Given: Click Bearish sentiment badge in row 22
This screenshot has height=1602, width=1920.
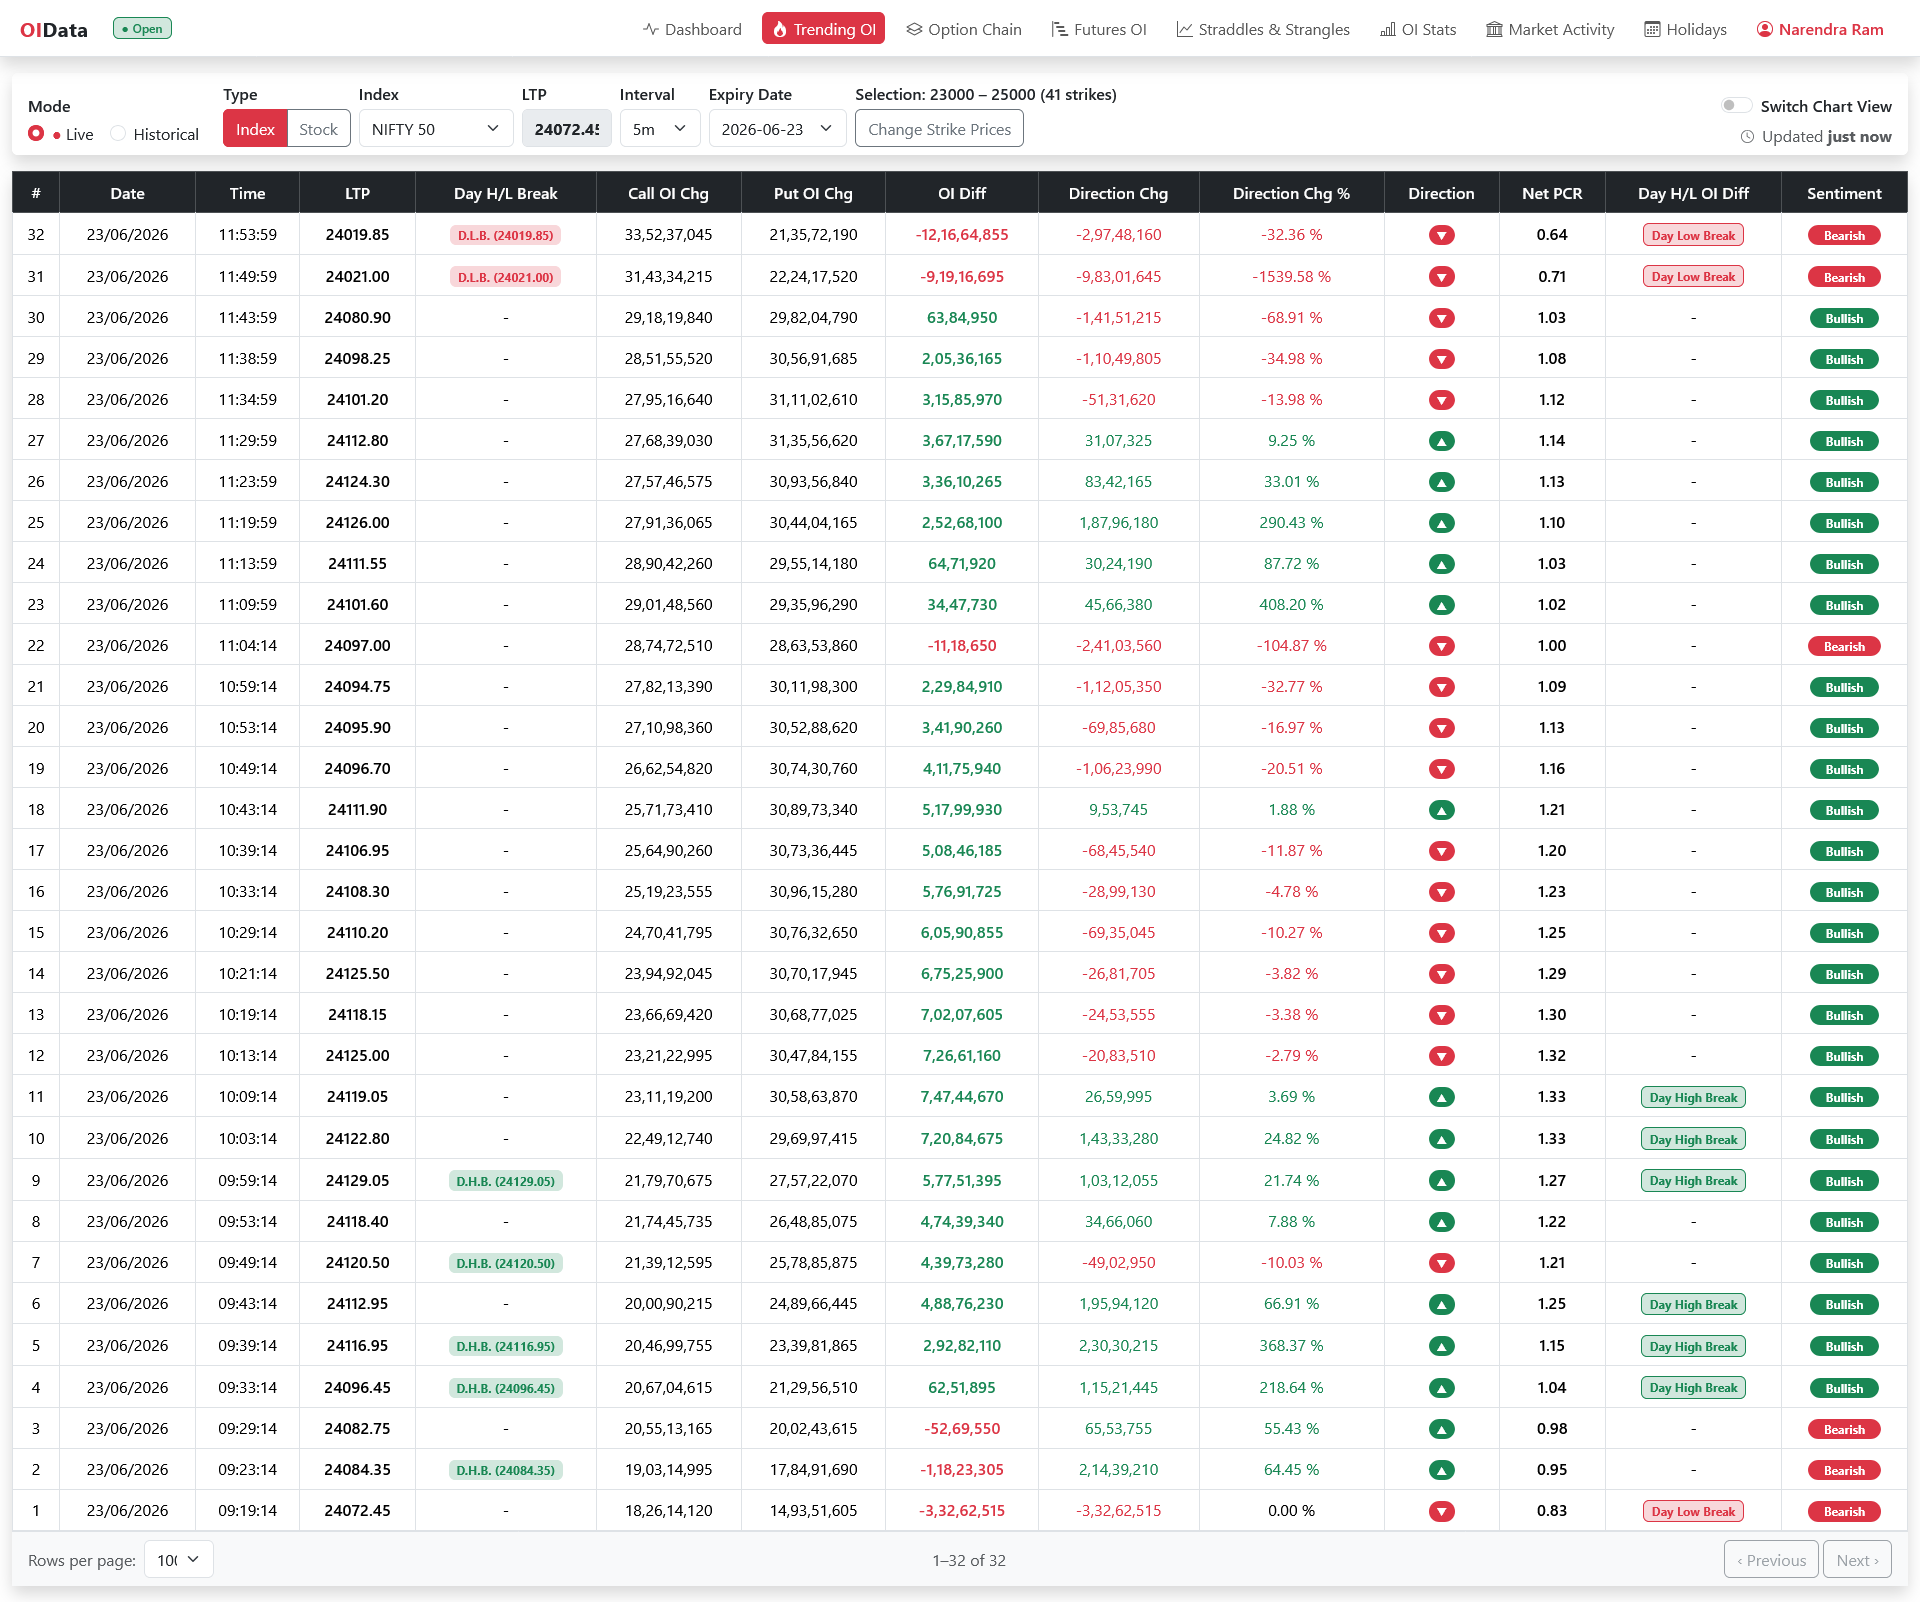Looking at the screenshot, I should click(x=1844, y=646).
